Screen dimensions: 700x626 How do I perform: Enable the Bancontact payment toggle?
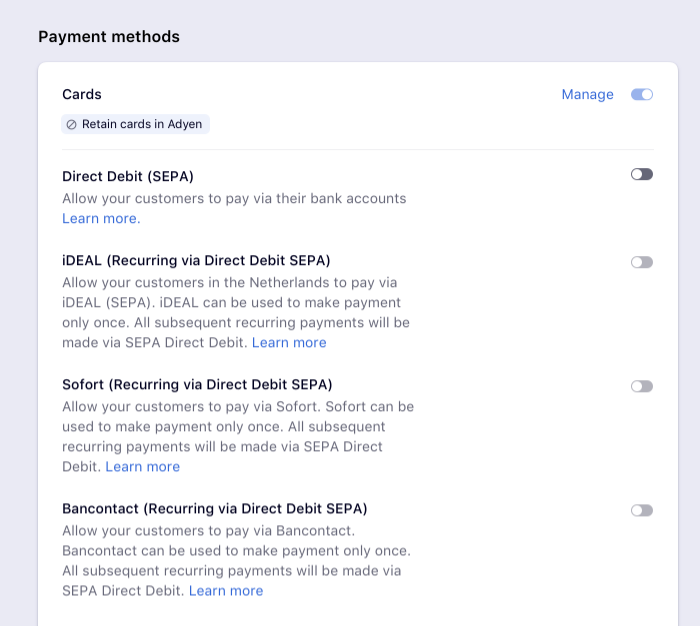(x=641, y=510)
